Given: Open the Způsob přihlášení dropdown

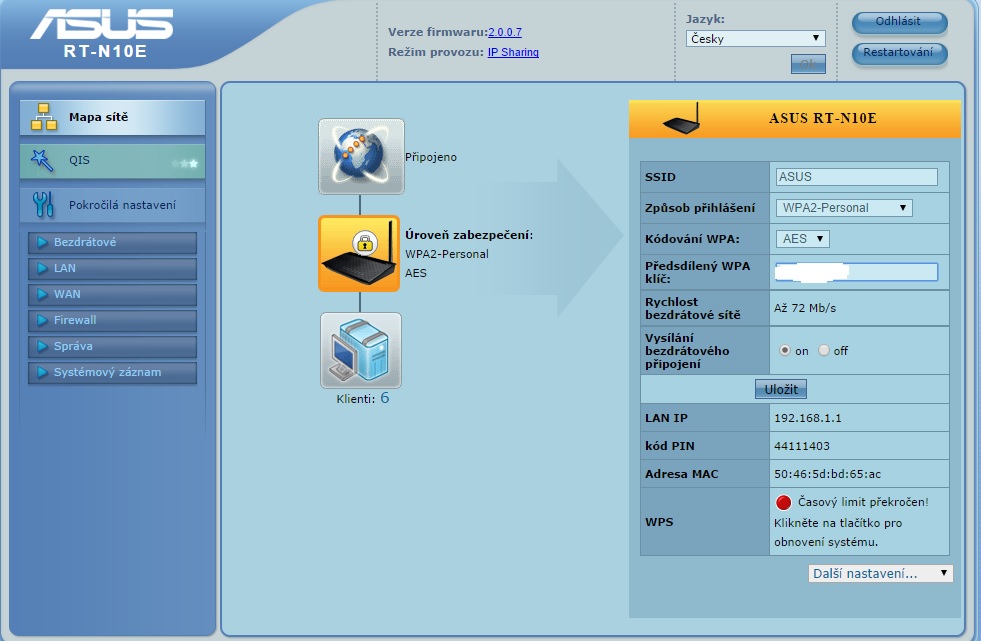Looking at the screenshot, I should coord(844,208).
